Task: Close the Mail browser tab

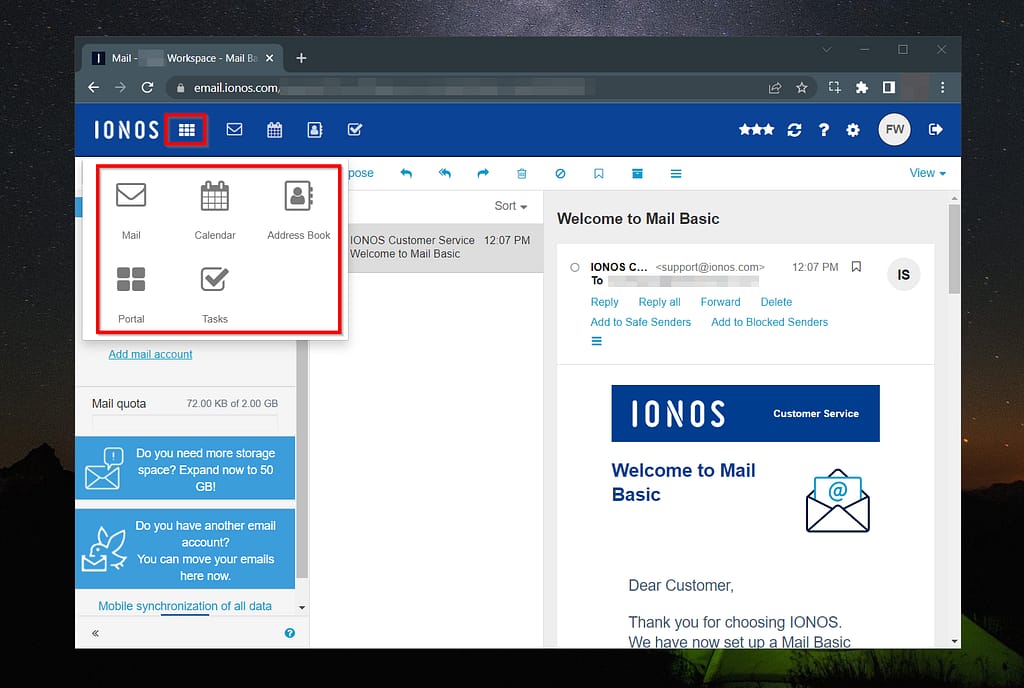Action: tap(269, 58)
